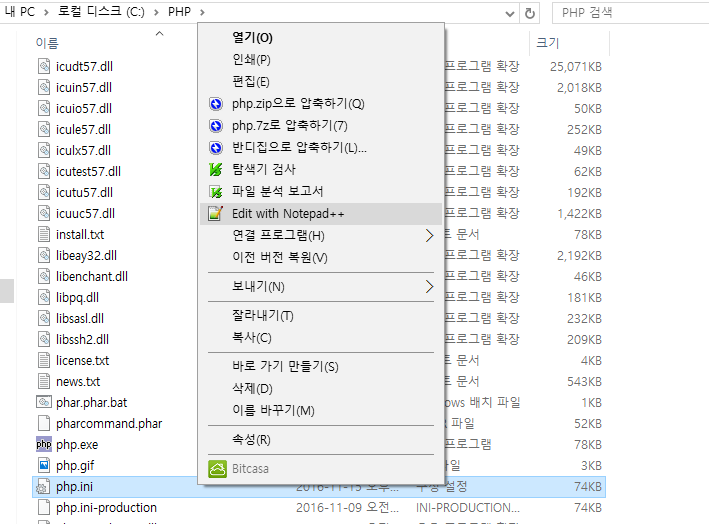Click the PHP 검색 search box
The width and height of the screenshot is (709, 524).
[630, 13]
